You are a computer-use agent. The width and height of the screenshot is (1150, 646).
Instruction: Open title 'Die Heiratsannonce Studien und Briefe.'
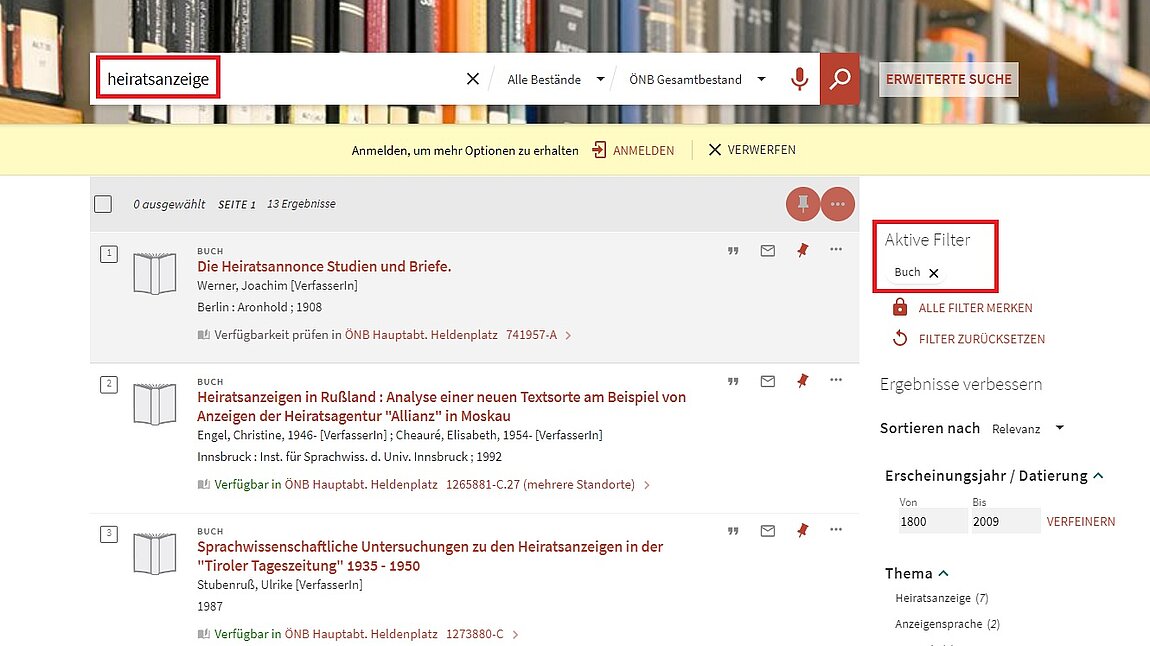coord(324,266)
